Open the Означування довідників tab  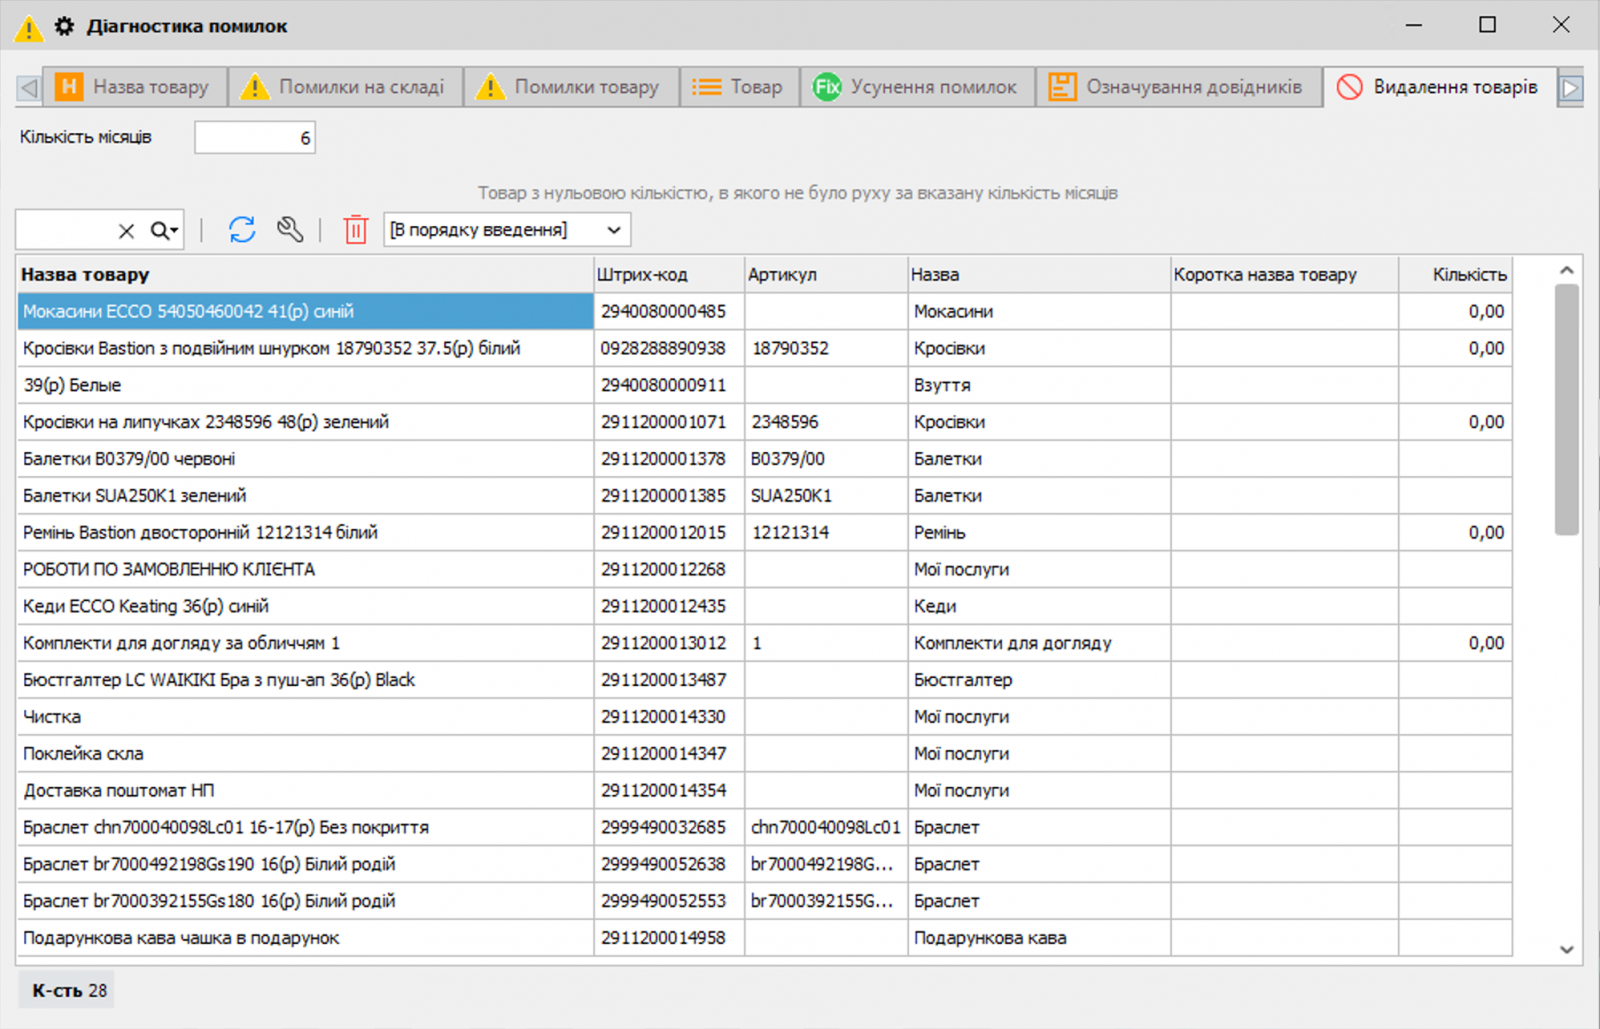click(1178, 87)
